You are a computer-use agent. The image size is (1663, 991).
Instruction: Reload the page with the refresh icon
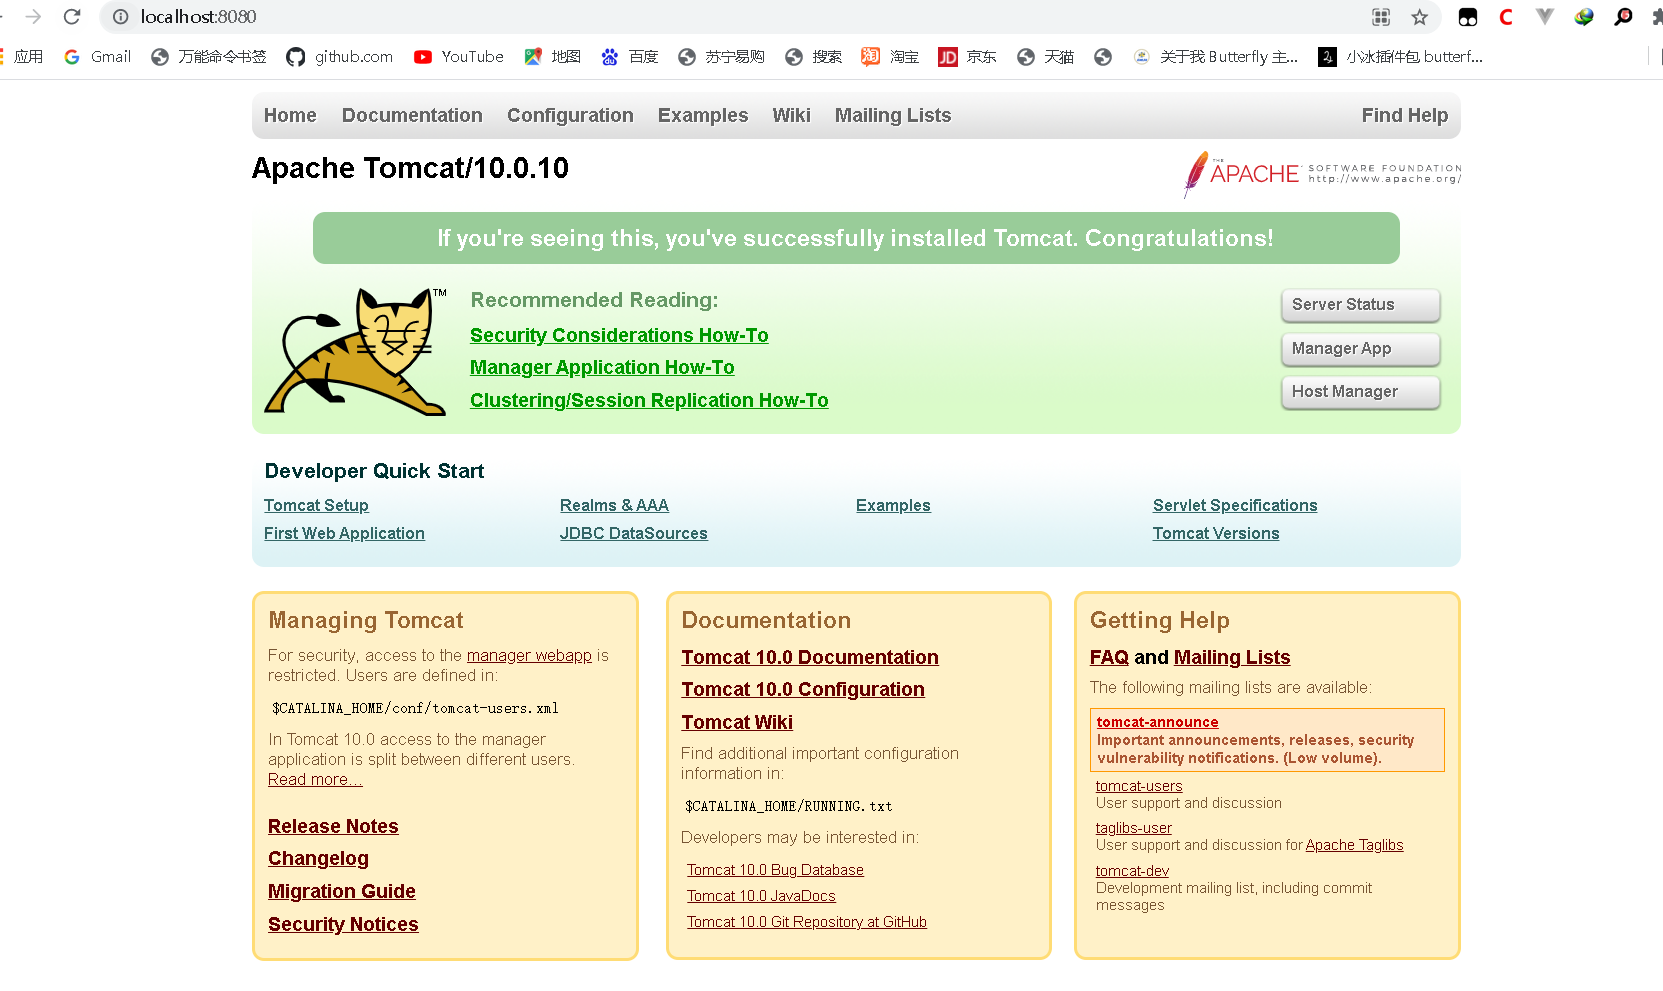(x=72, y=17)
